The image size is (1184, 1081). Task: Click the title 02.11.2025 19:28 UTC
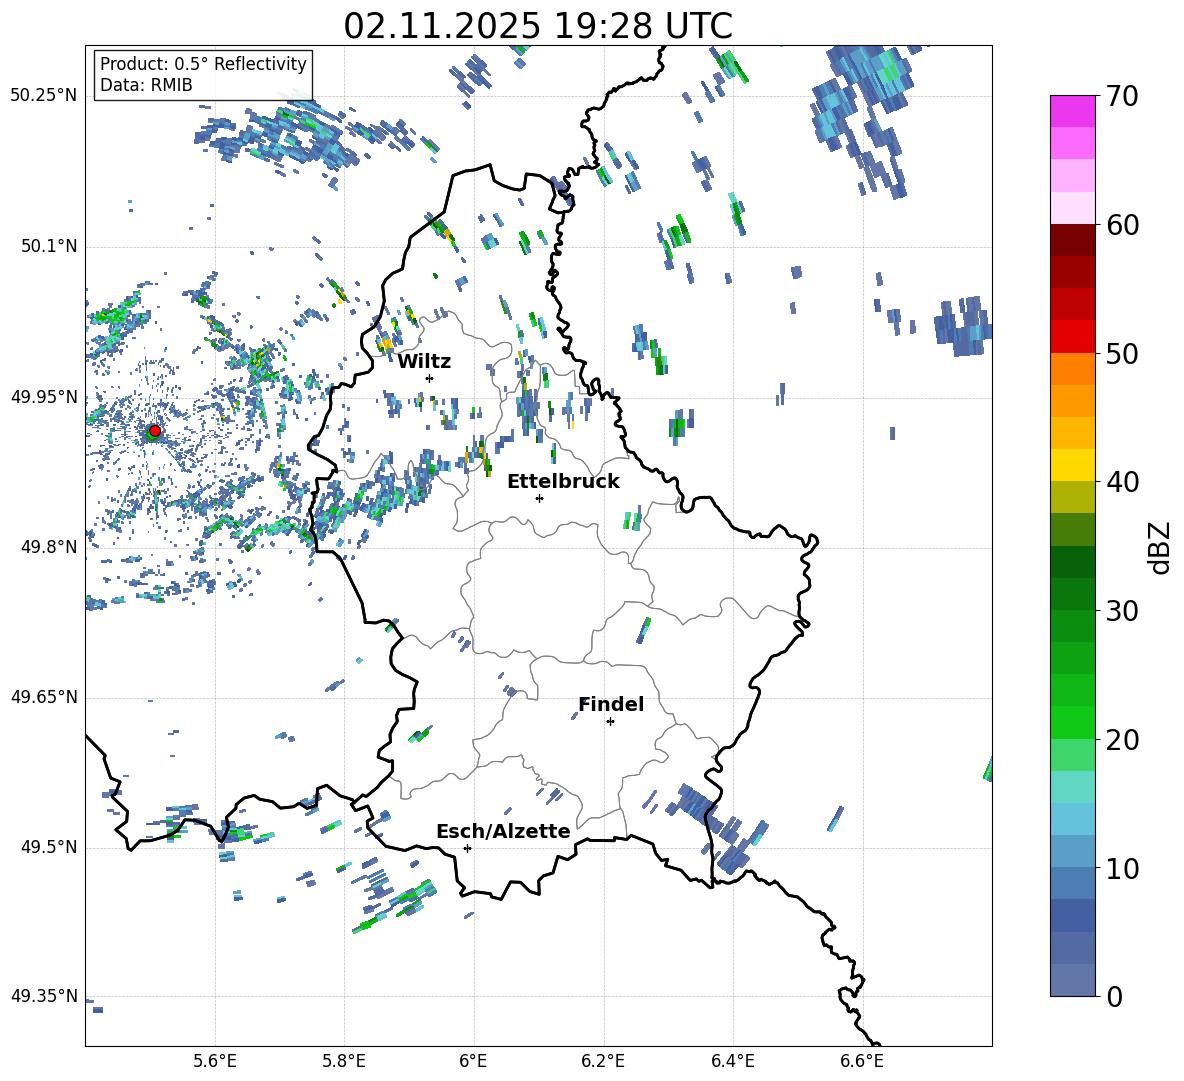point(538,26)
